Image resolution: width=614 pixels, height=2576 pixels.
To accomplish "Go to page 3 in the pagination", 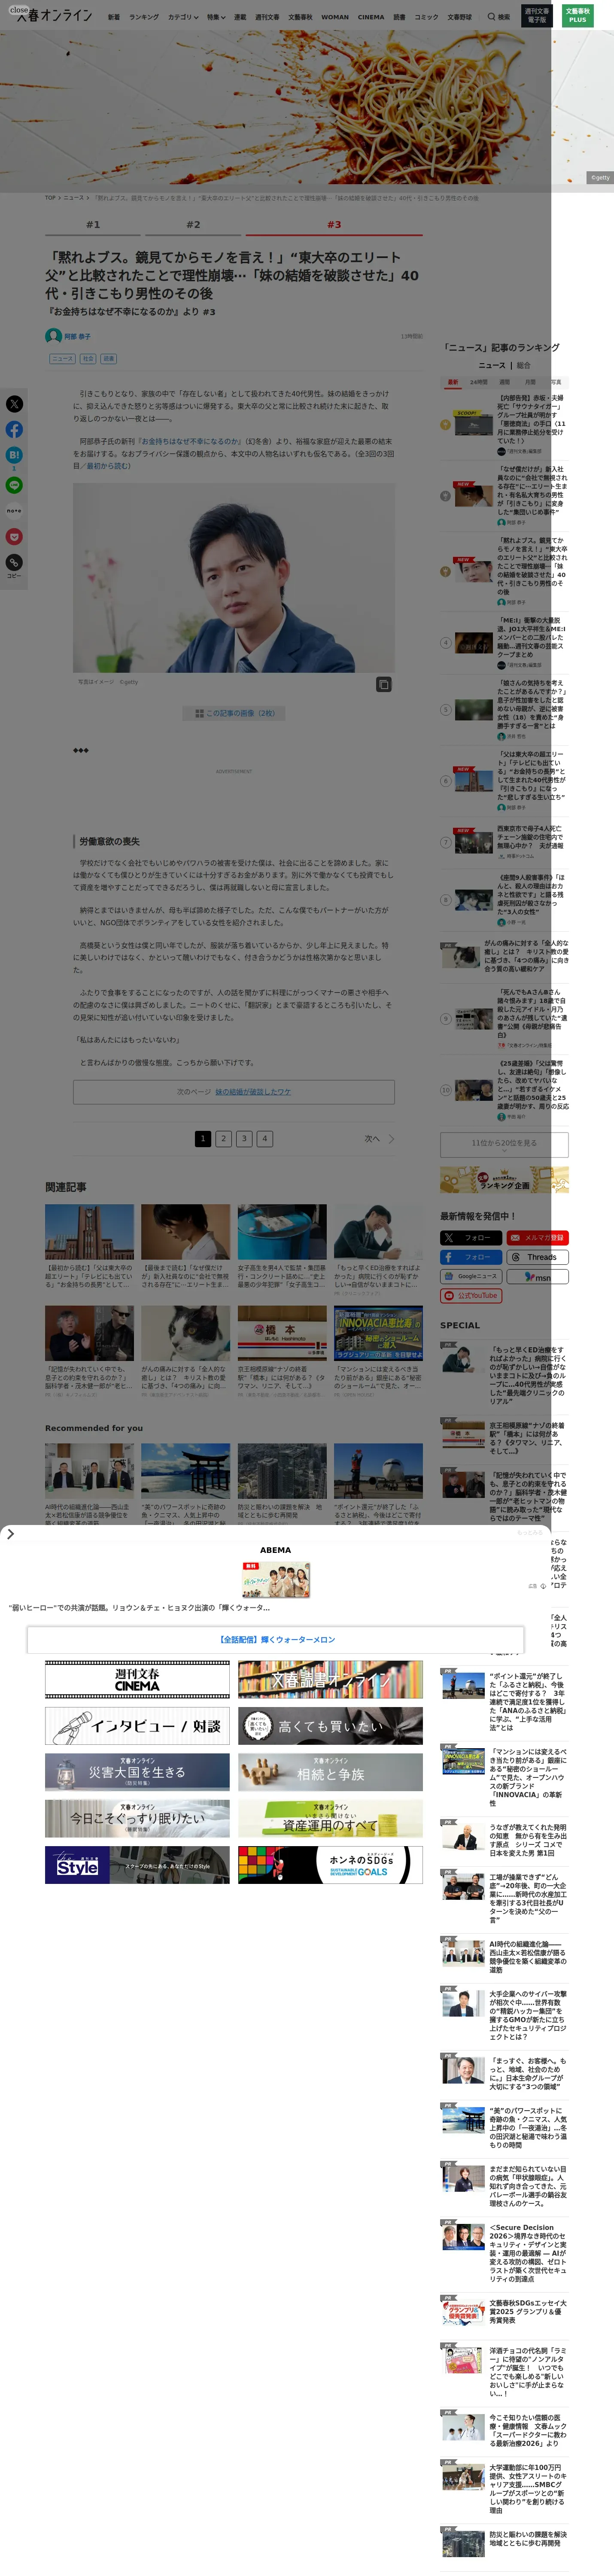I will (244, 1139).
